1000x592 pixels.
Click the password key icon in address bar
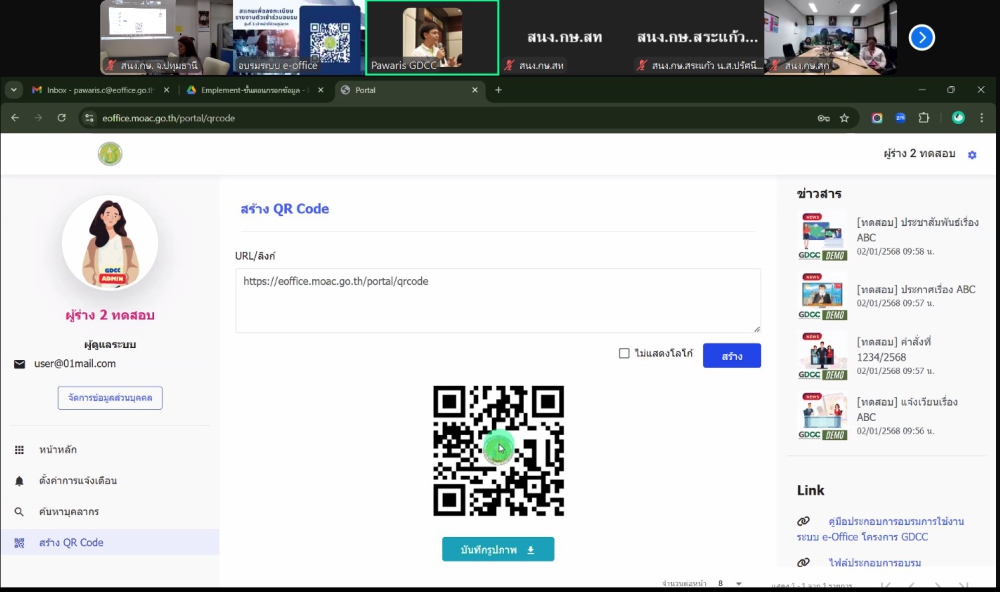[x=823, y=118]
